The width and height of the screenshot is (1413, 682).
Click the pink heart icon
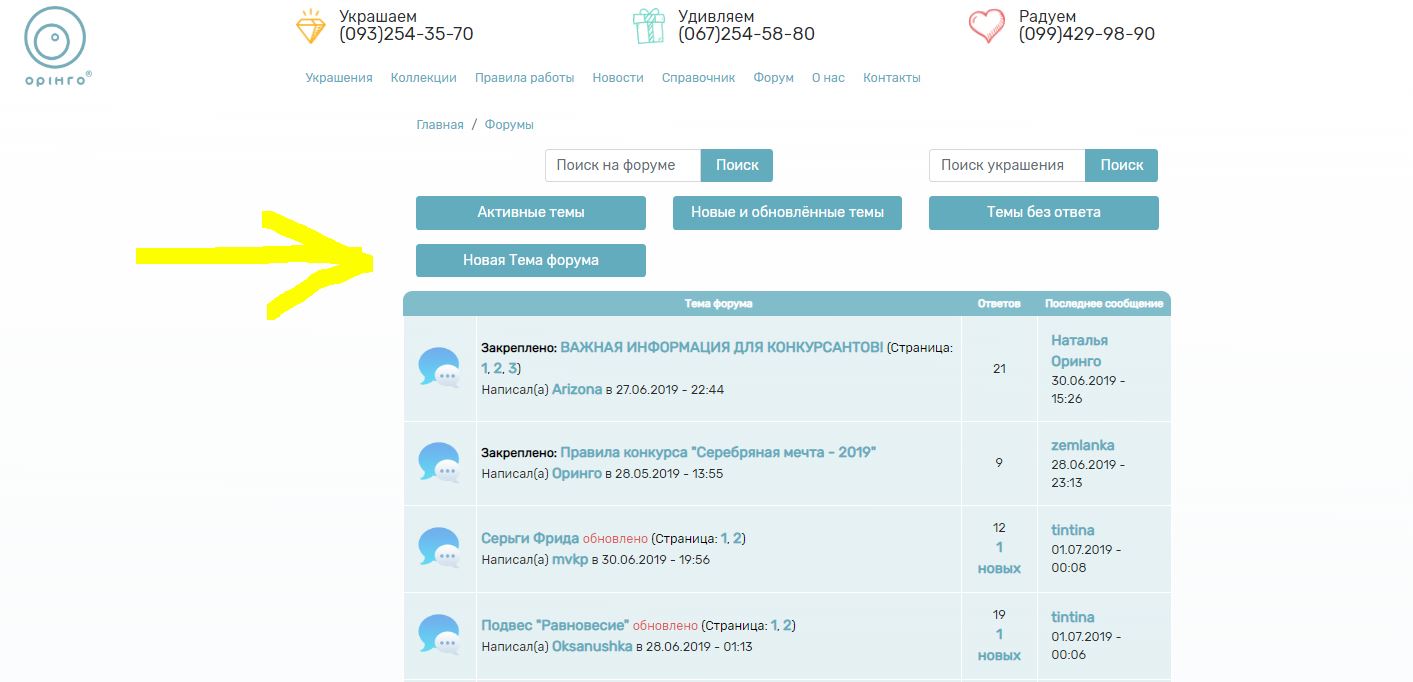click(x=987, y=27)
